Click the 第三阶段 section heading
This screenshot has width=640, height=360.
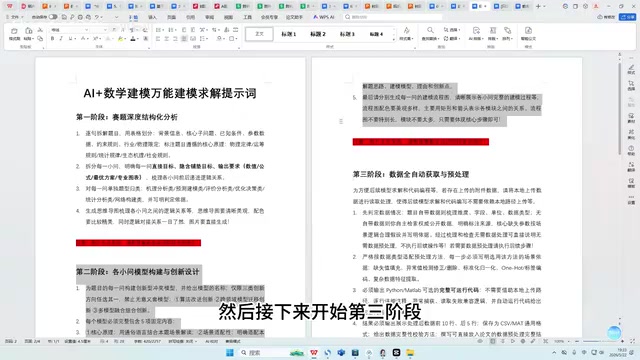[x=411, y=174]
